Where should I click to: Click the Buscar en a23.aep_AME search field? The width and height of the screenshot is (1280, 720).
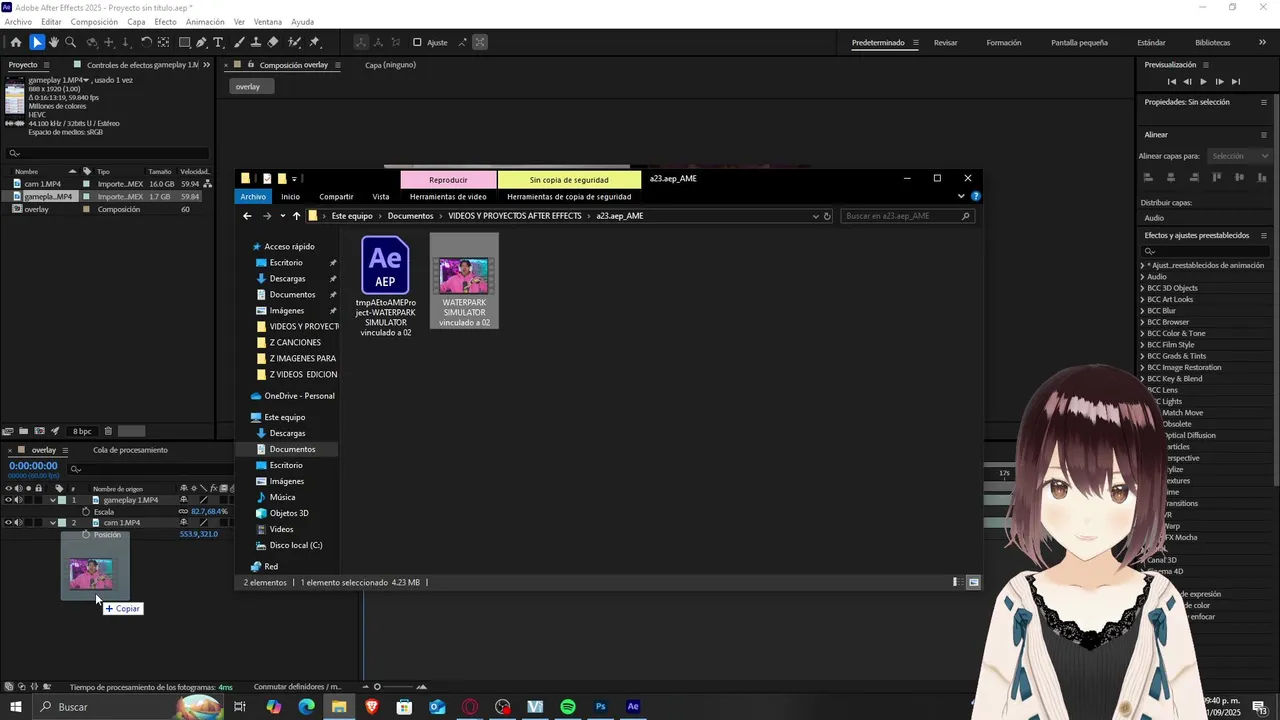point(908,216)
